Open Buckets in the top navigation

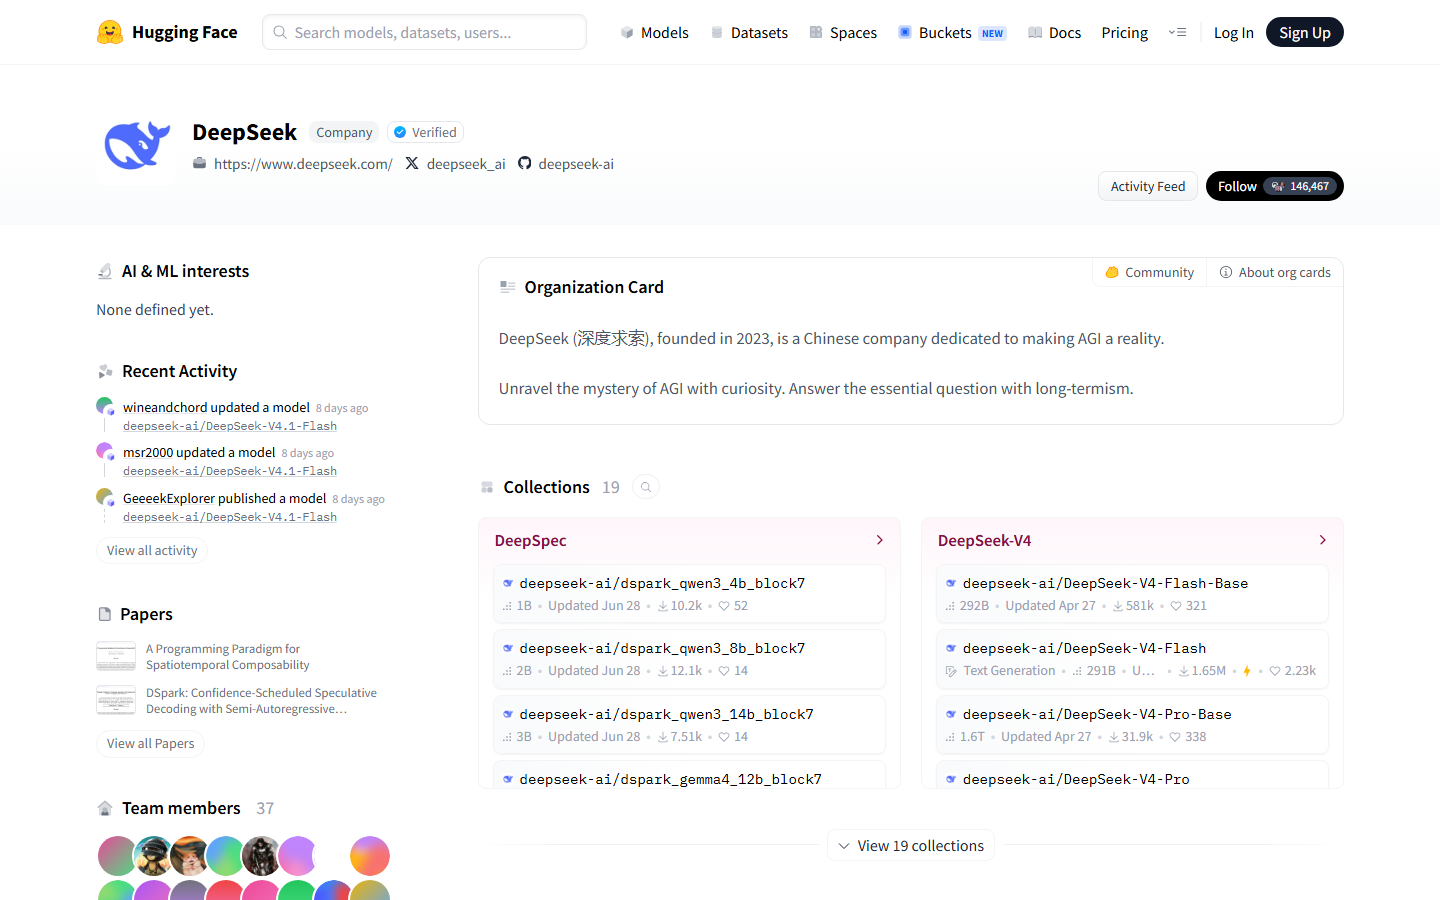coord(952,33)
